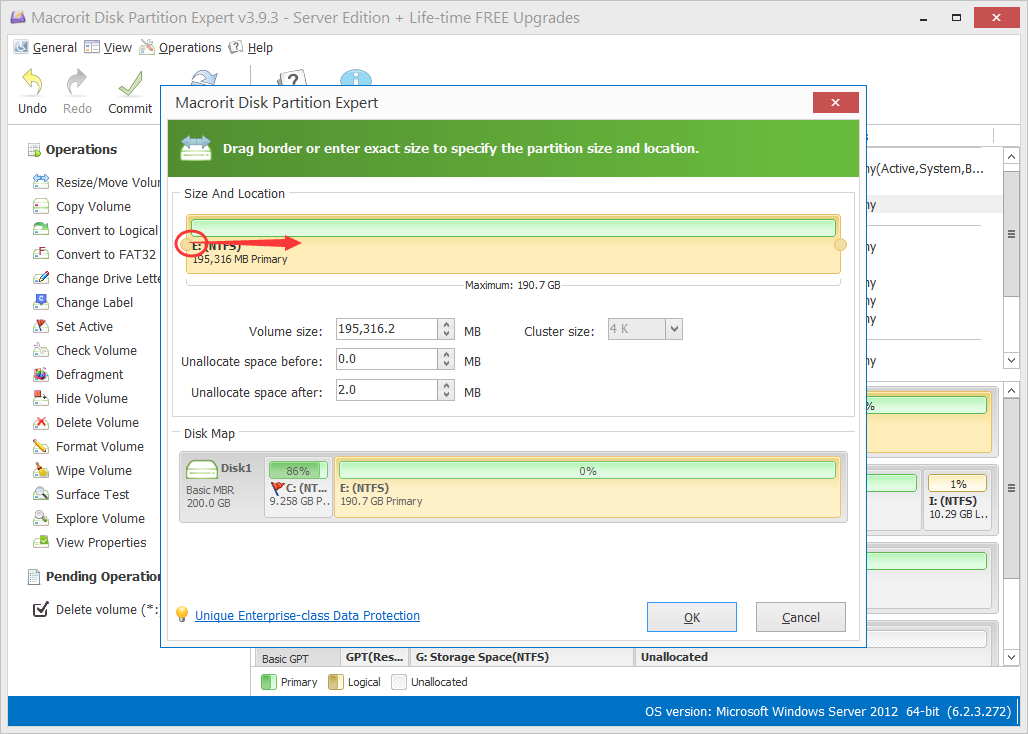Select the Format Volume icon
1028x734 pixels.
[41, 446]
